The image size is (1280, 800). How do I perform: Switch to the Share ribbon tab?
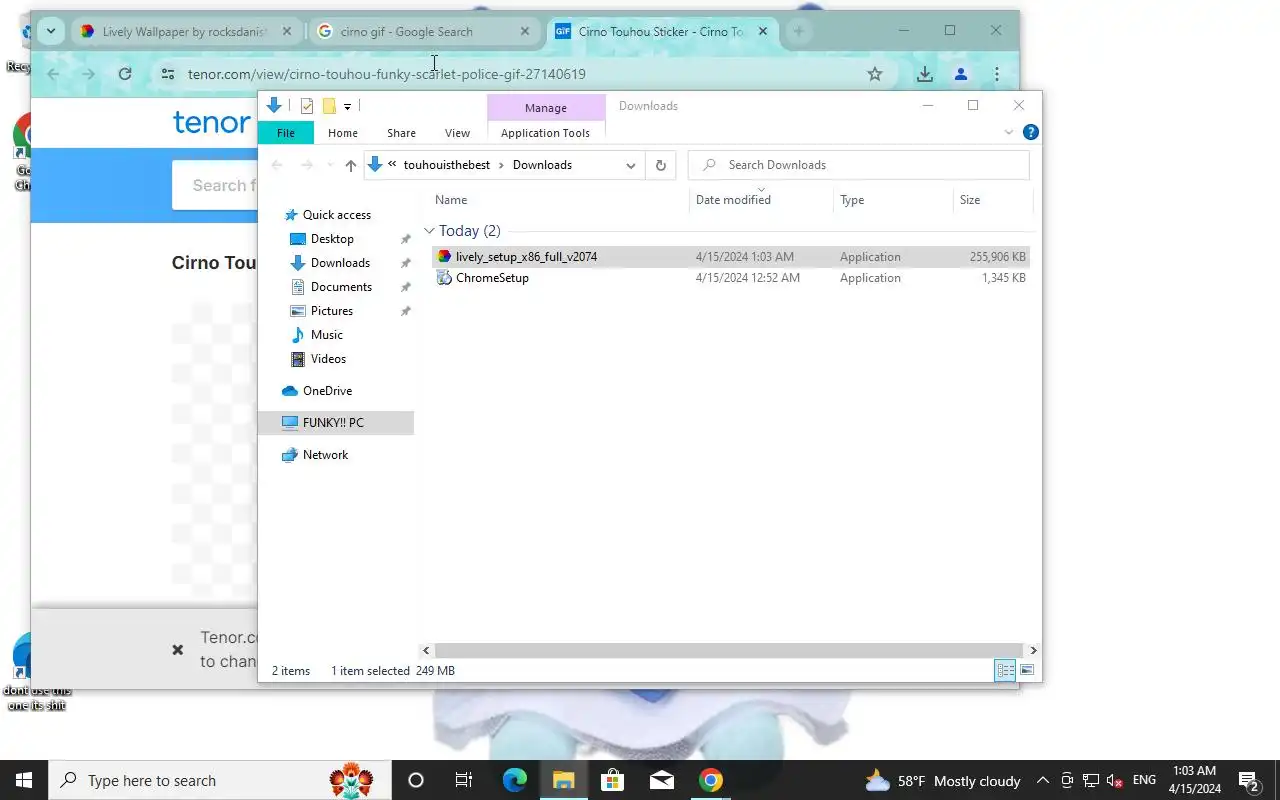[x=401, y=133]
